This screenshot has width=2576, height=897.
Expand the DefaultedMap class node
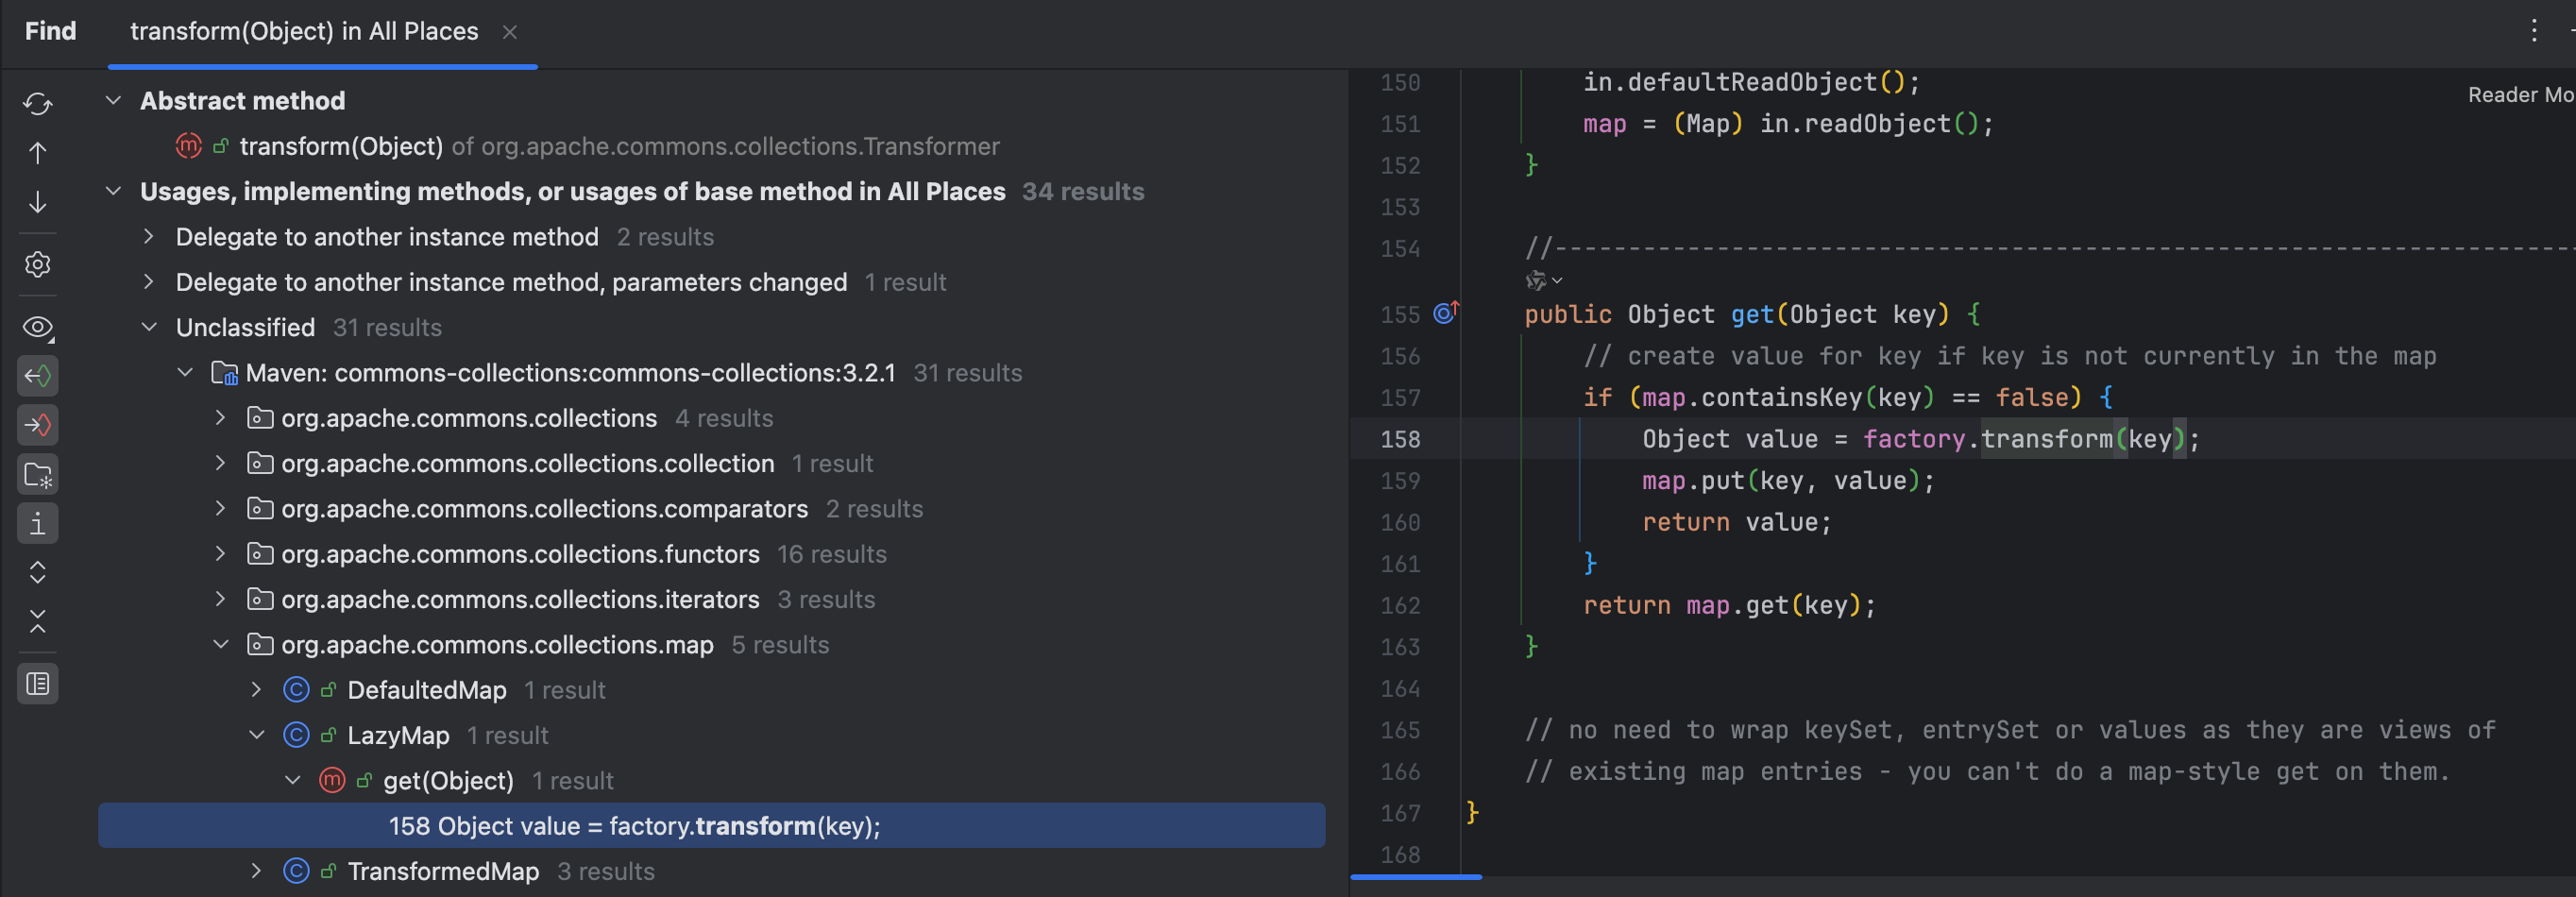point(257,690)
